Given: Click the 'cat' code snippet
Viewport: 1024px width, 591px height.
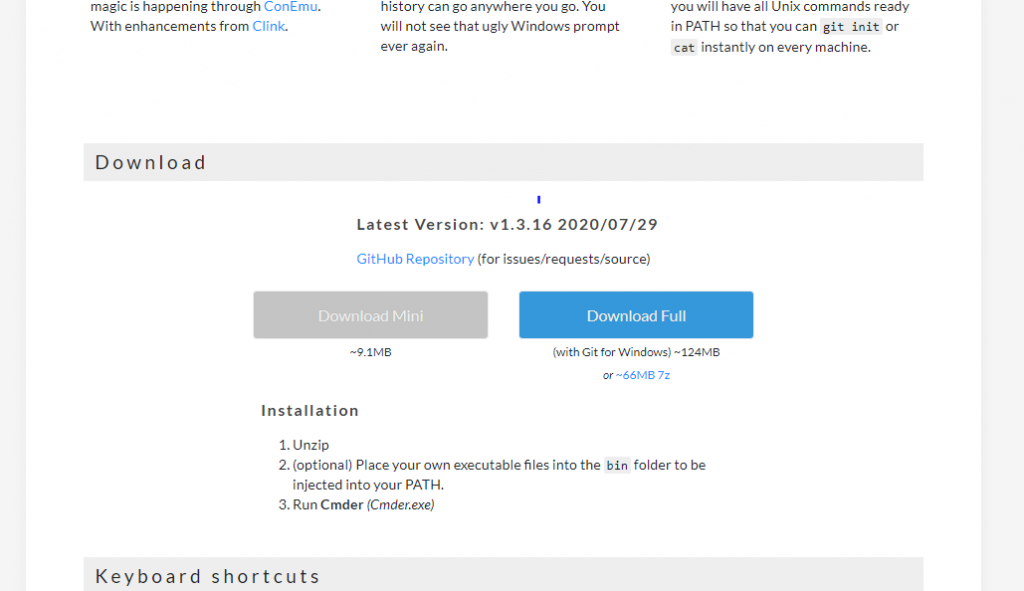Looking at the screenshot, I should click(x=684, y=48).
